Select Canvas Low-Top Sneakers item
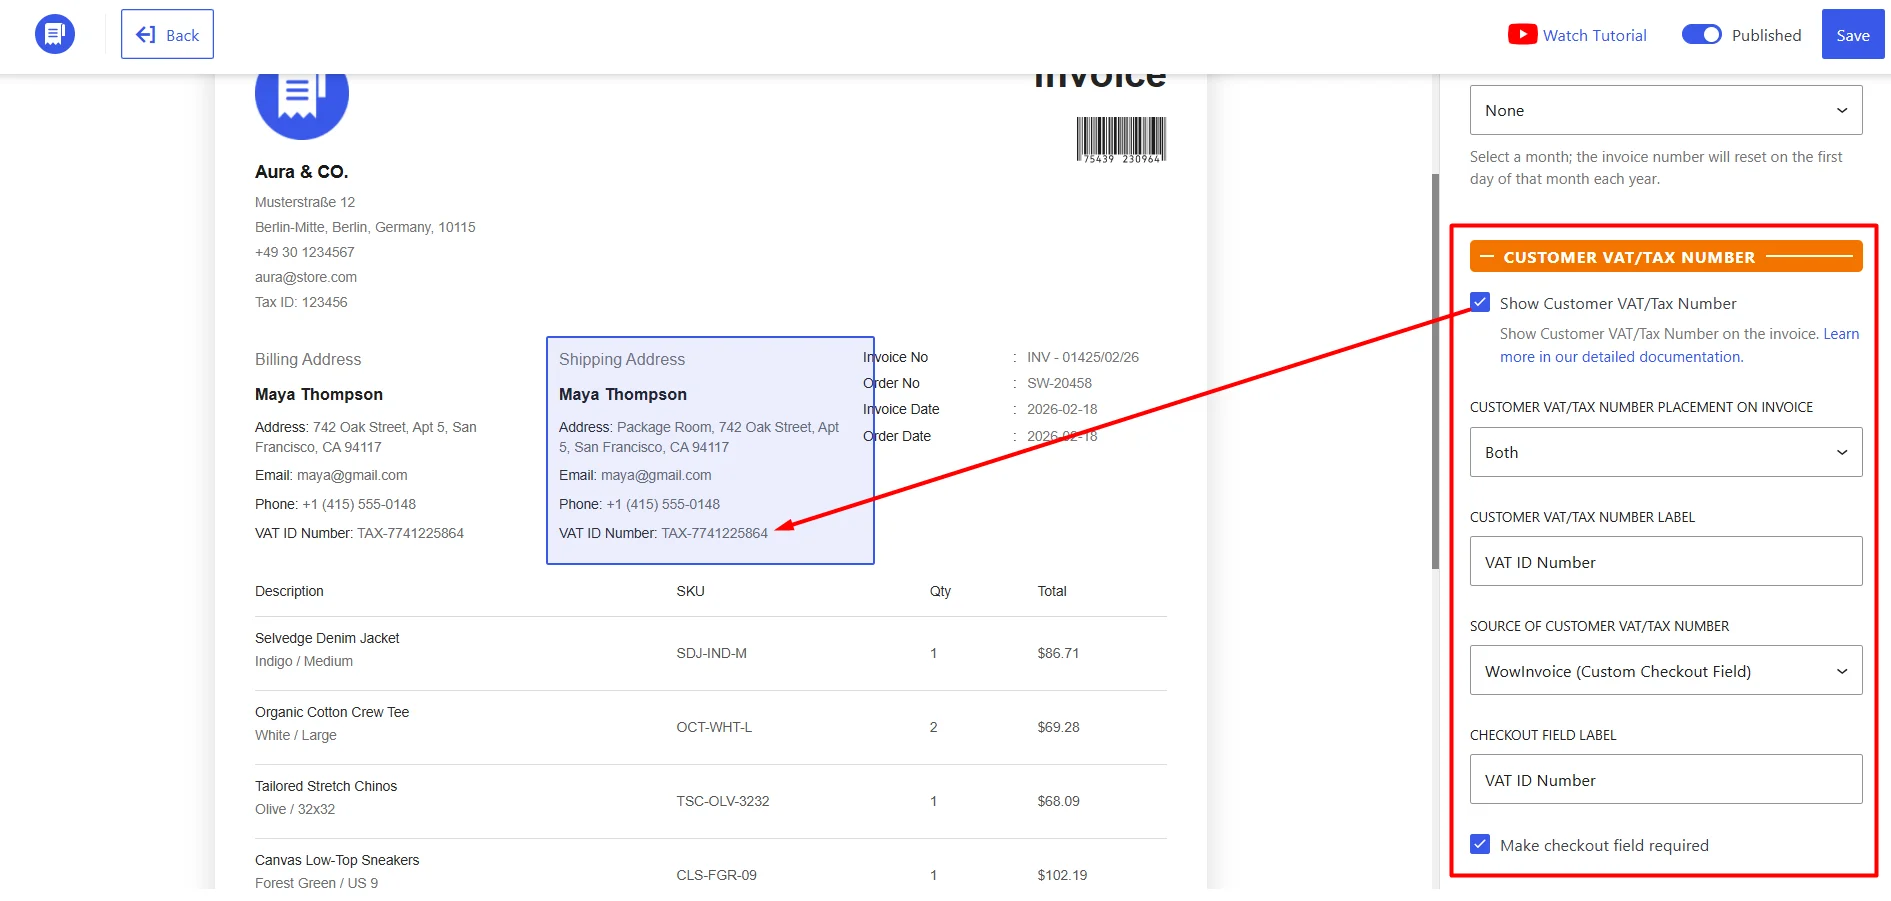The image size is (1891, 901). coord(337,860)
